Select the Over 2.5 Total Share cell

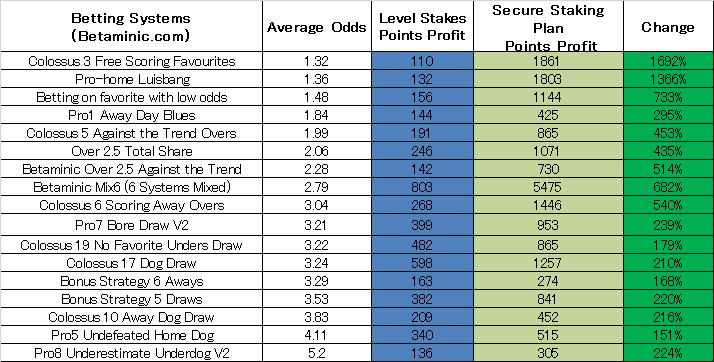point(131,151)
